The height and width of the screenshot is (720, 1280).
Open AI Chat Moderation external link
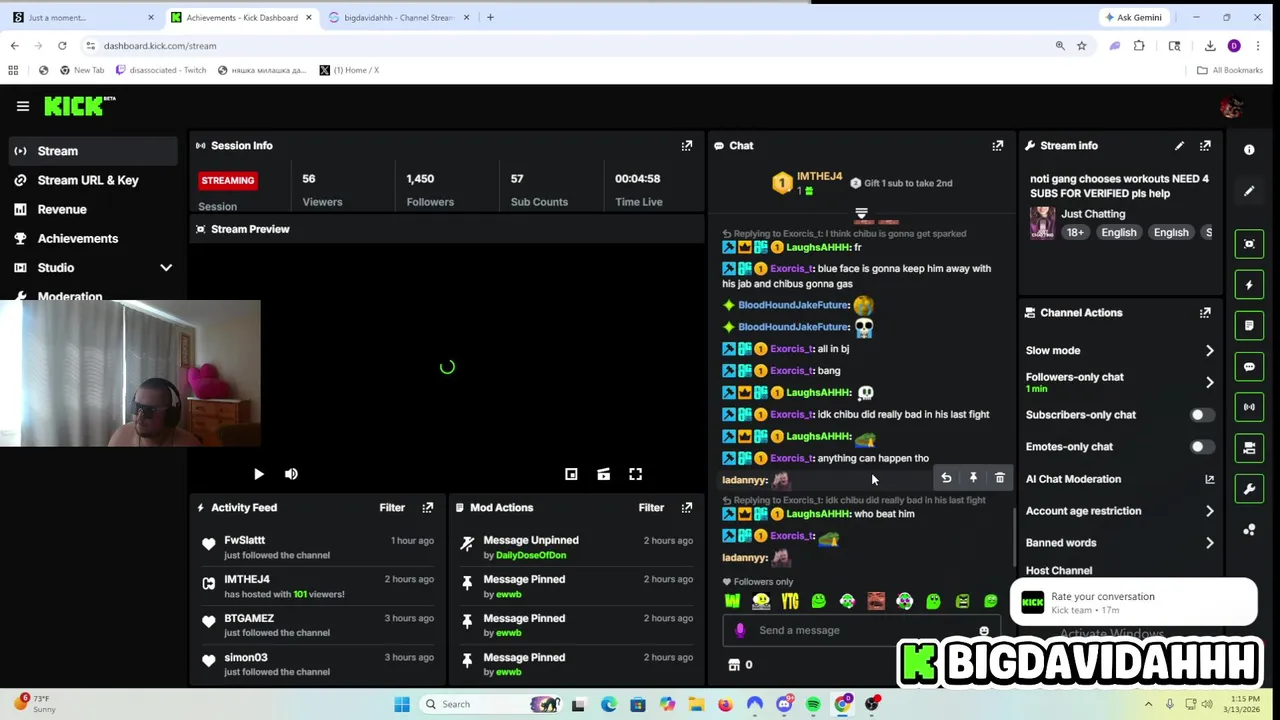pos(1209,479)
